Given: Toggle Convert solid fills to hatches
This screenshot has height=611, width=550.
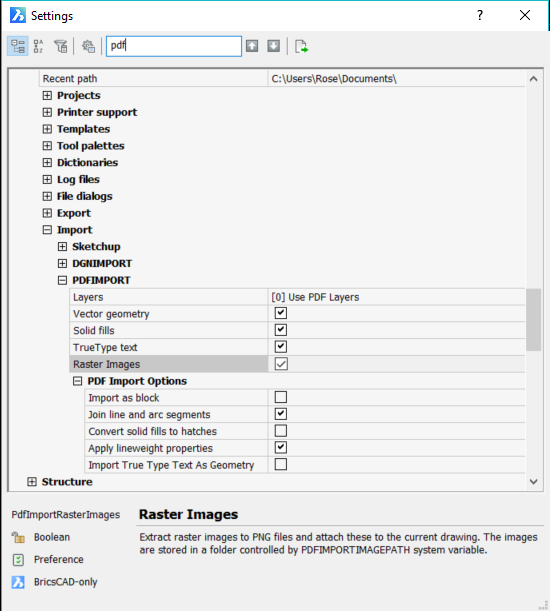Looking at the screenshot, I should [281, 431].
